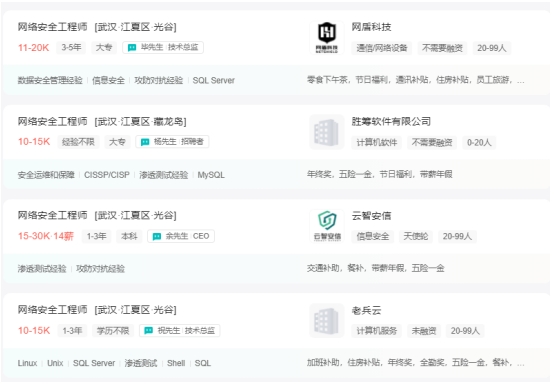The width and height of the screenshot is (556, 387).
Task: Click benefits line starting 零食下午茶
Action: [x=415, y=80]
